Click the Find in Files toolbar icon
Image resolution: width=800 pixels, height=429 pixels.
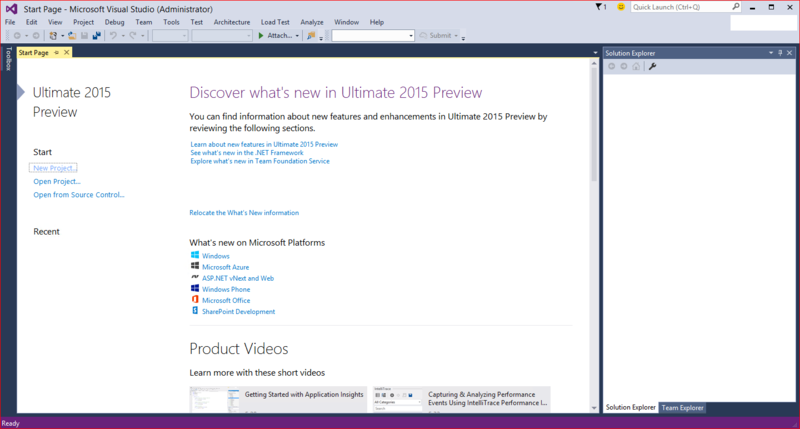click(310, 36)
